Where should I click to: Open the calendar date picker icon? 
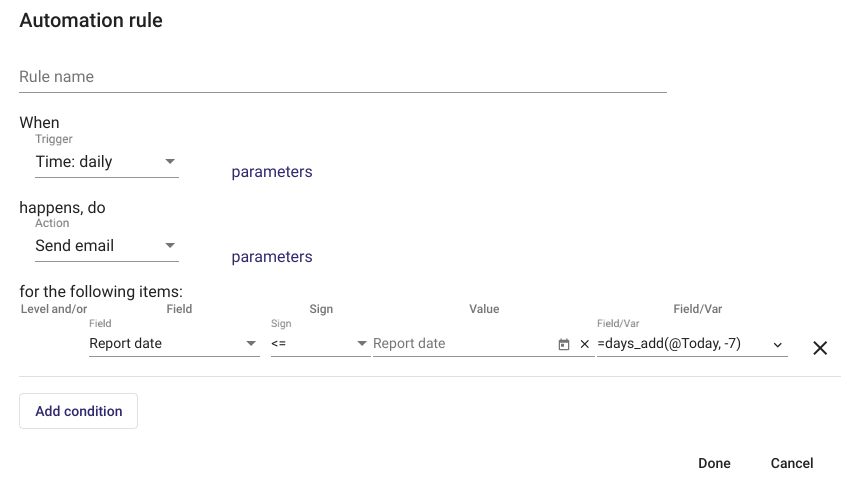point(563,344)
